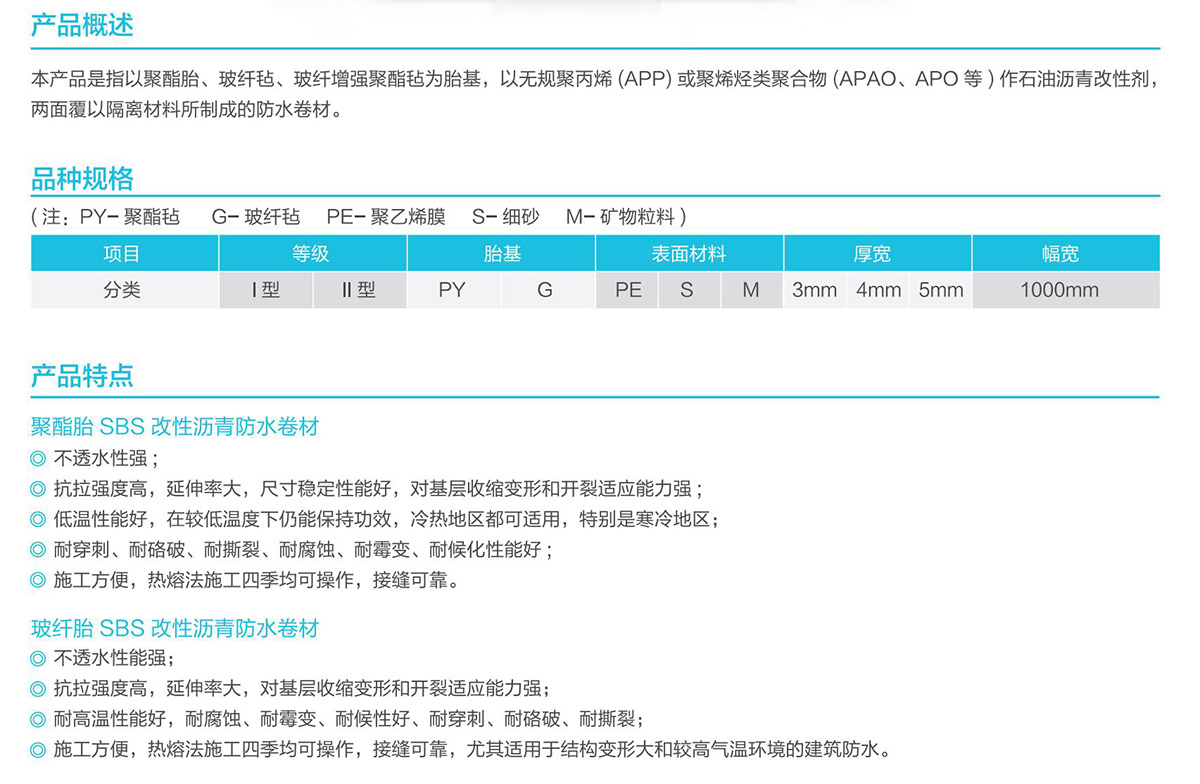
Task: Click the bullet icon beside 不透水性能强；
Action: [x=38, y=658]
